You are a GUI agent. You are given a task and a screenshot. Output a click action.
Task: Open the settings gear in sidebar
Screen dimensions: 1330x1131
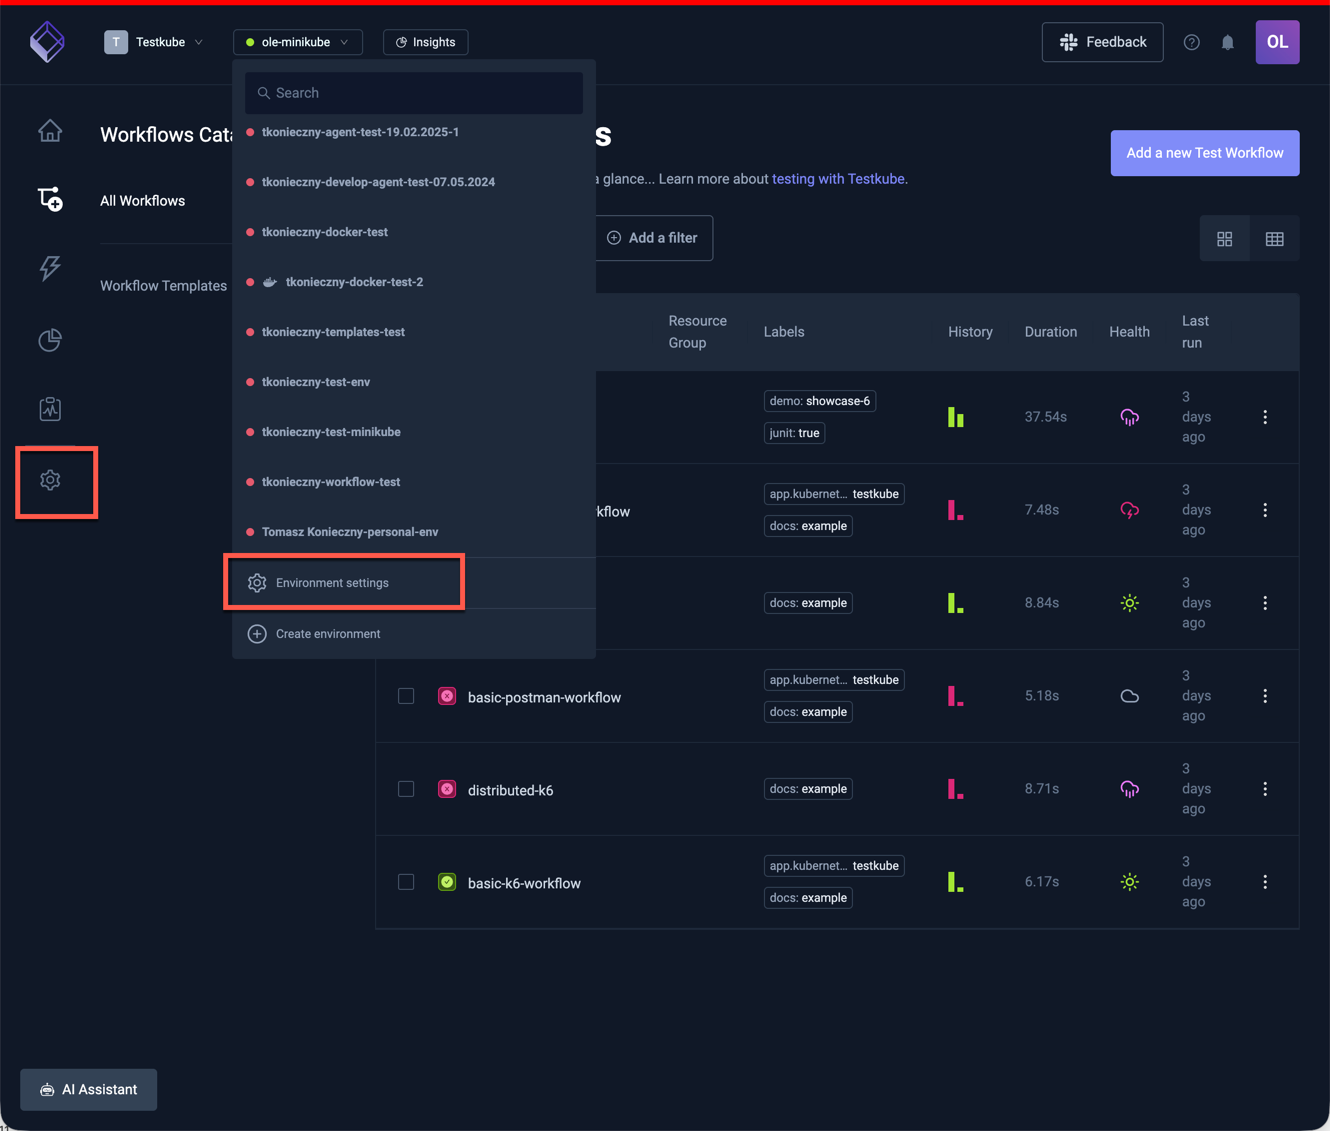50,480
